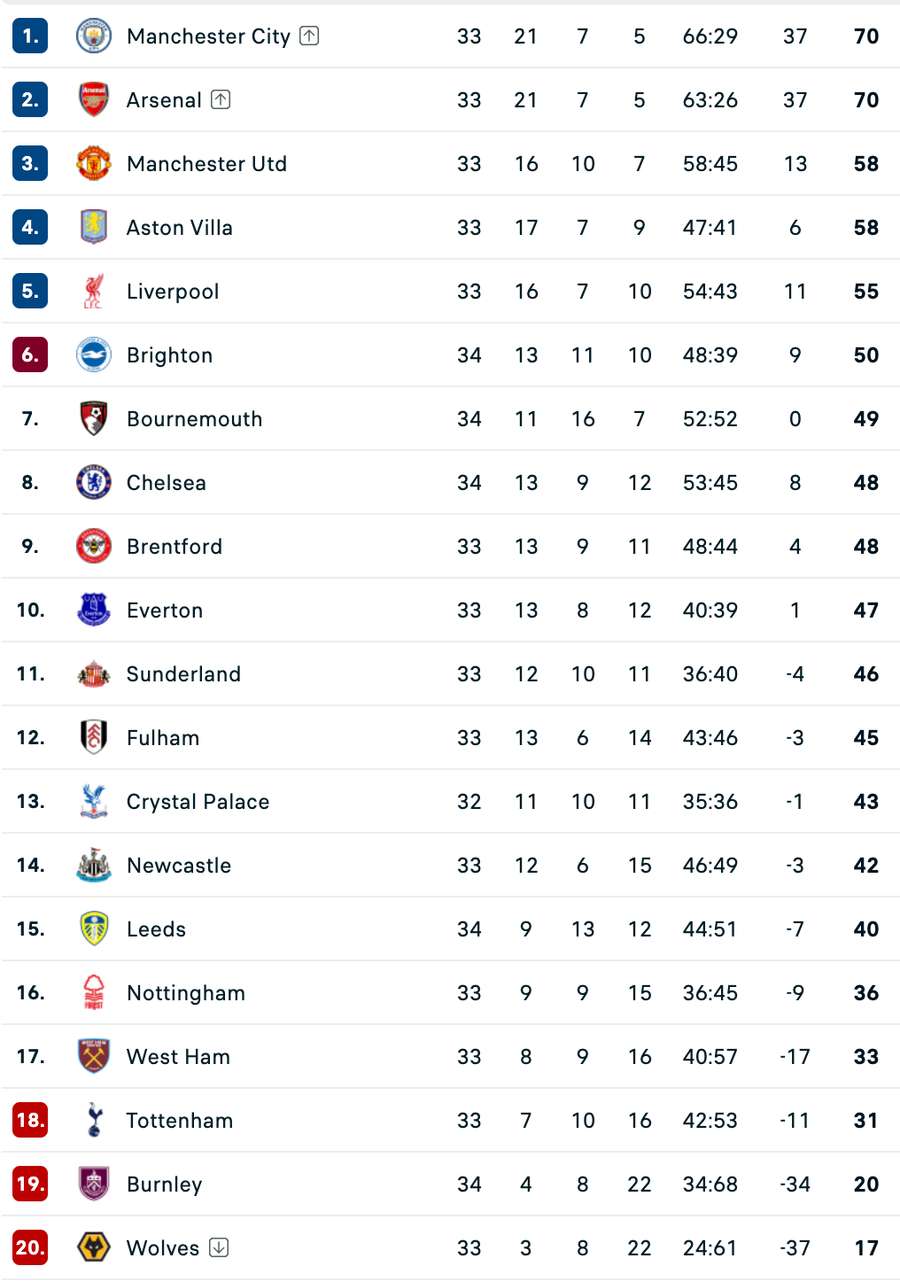Click the Wolves club crest

pos(93,1248)
